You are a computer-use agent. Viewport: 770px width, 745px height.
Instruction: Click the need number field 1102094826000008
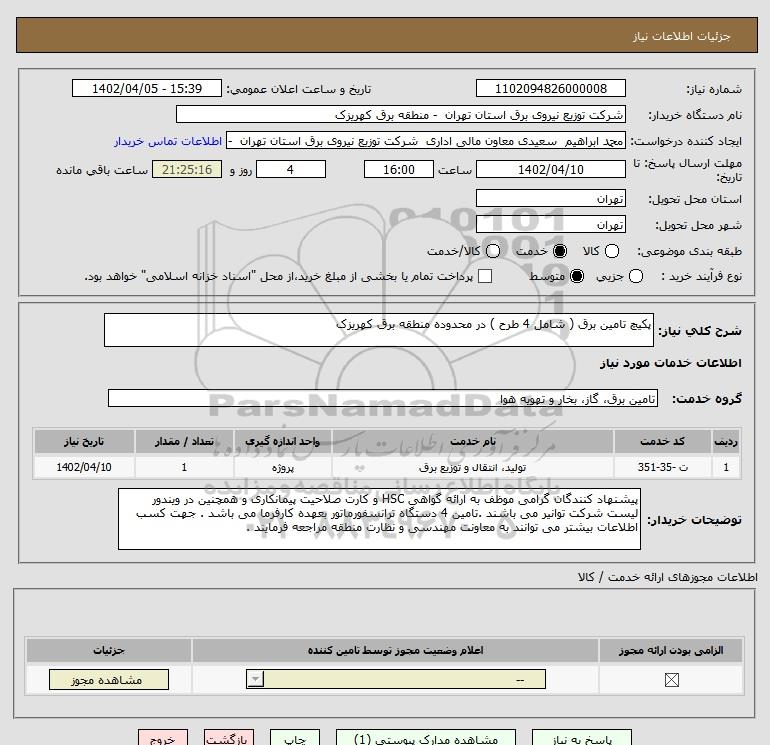pos(550,88)
